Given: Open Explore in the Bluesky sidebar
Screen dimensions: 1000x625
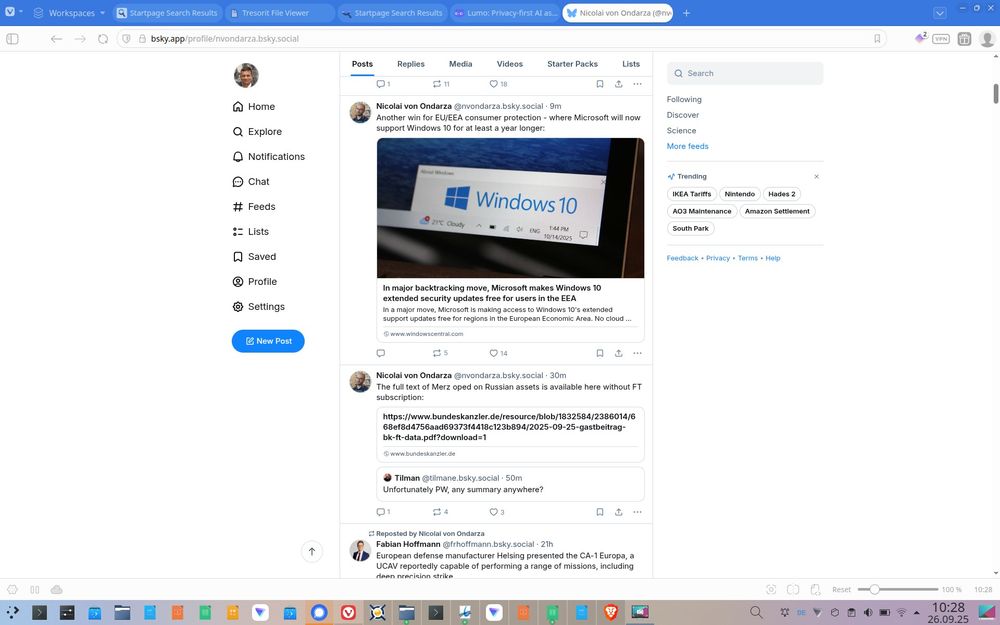Looking at the screenshot, I should point(257,131).
